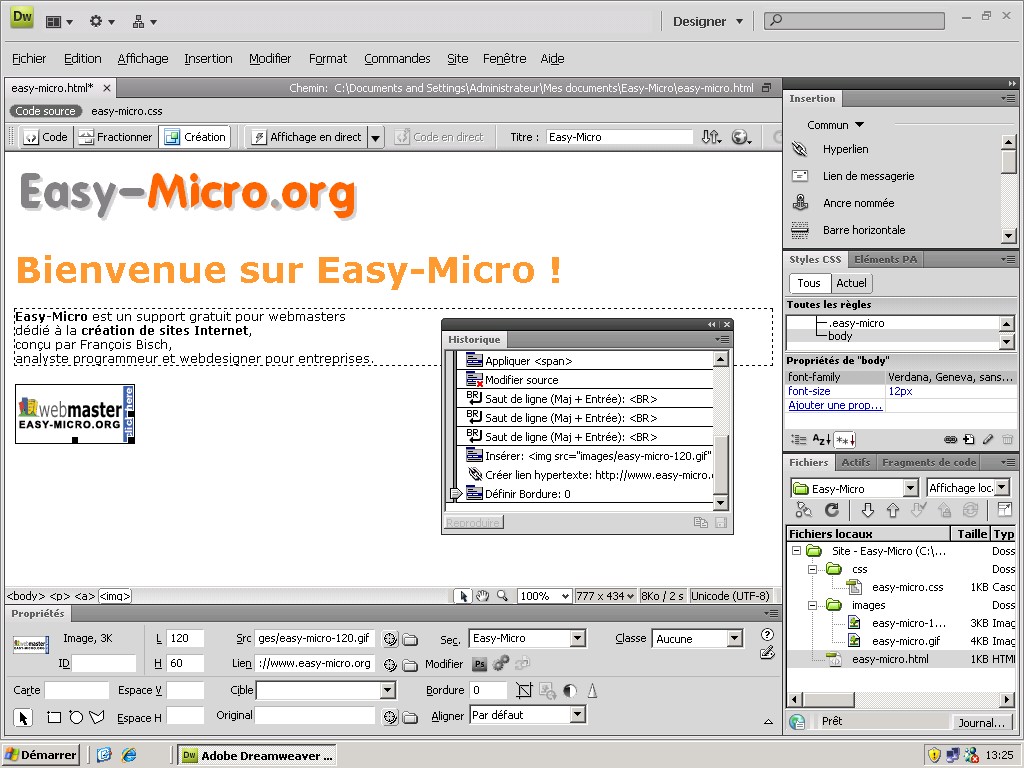The image size is (1024, 768).
Task: Open the Format menu
Action: [328, 59]
